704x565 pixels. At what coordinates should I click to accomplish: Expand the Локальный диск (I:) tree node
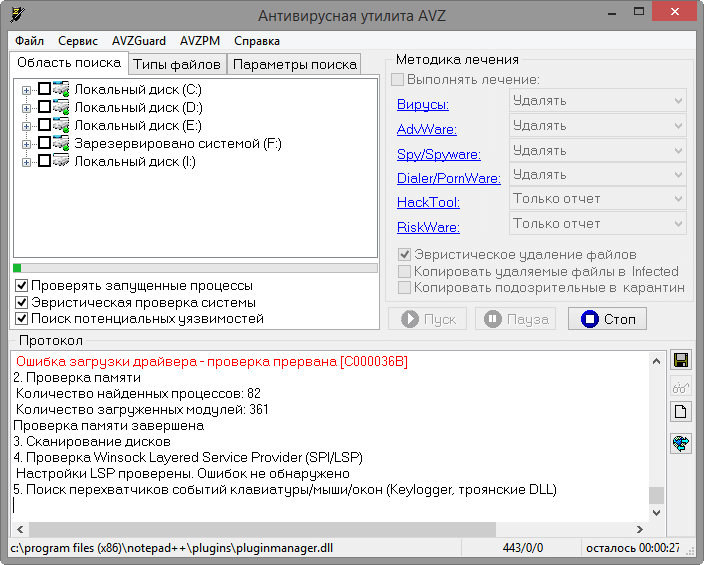point(26,162)
